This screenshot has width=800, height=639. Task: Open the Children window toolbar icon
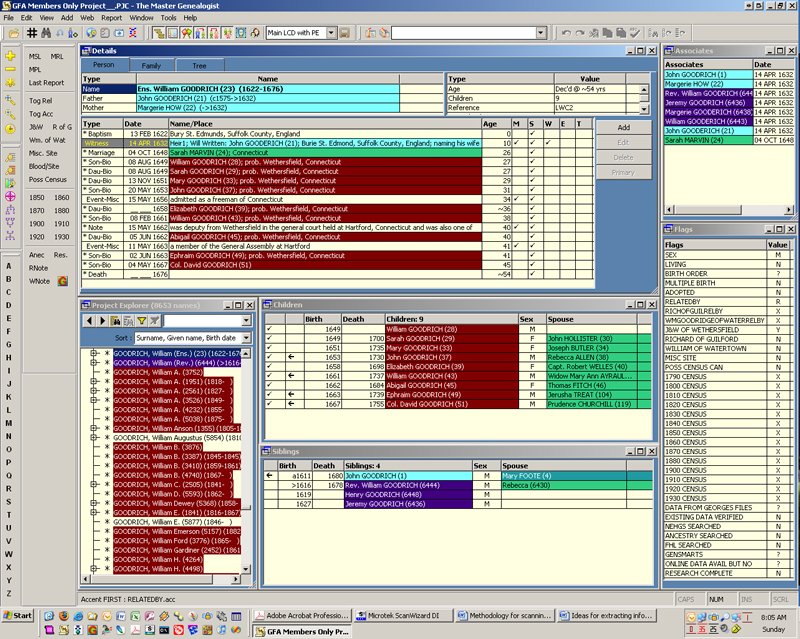coord(200,33)
